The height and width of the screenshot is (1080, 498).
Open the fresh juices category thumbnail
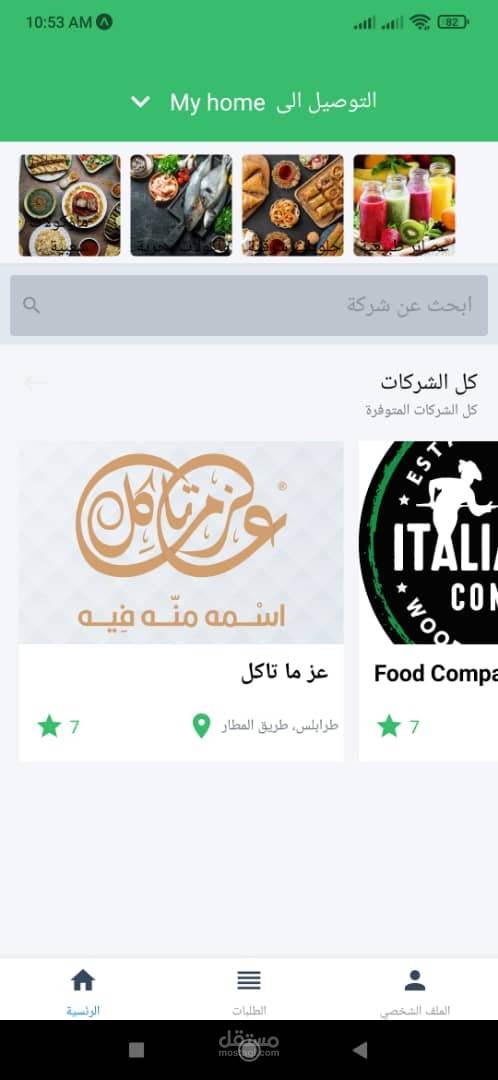click(404, 205)
